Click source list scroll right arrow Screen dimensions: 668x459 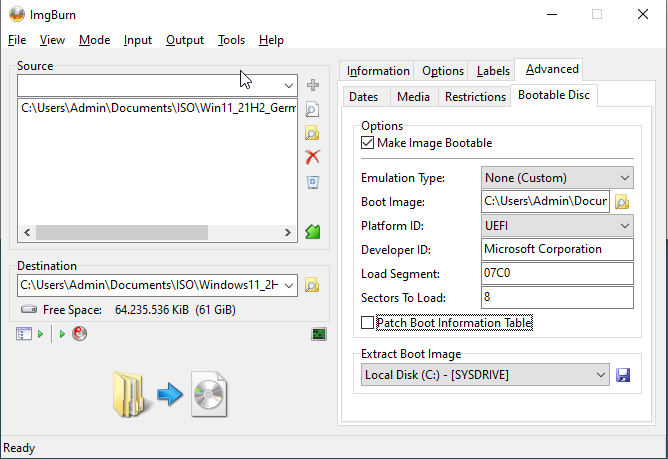(x=288, y=232)
